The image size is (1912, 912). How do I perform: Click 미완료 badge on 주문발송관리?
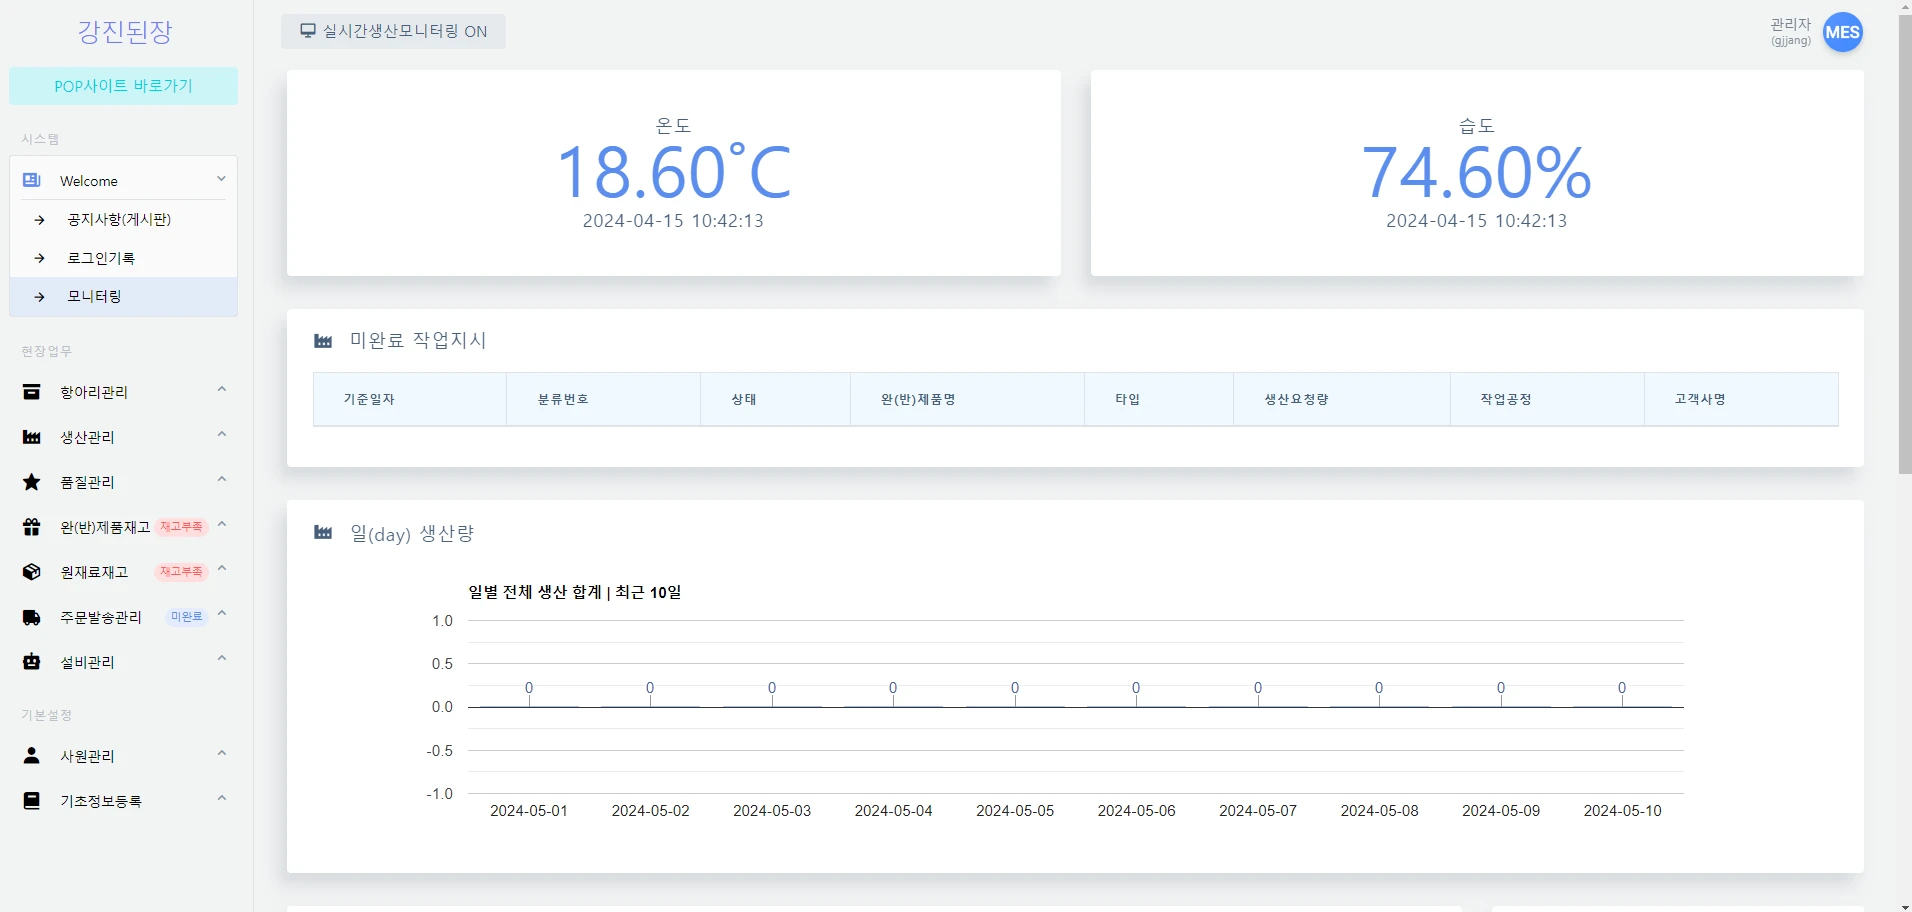[187, 617]
